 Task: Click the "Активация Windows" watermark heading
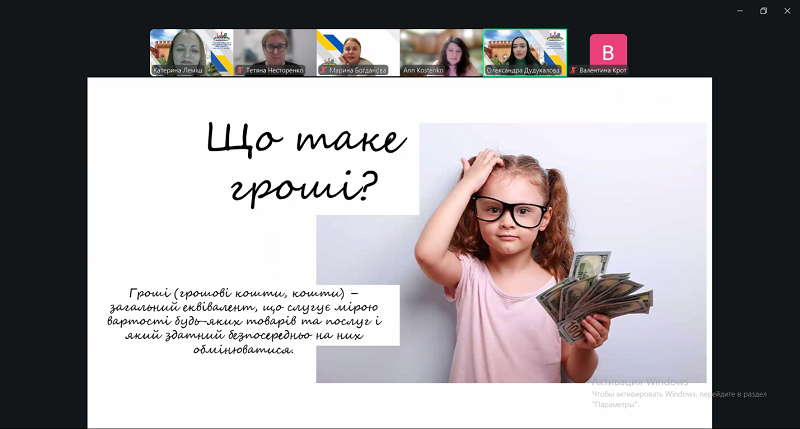[640, 382]
